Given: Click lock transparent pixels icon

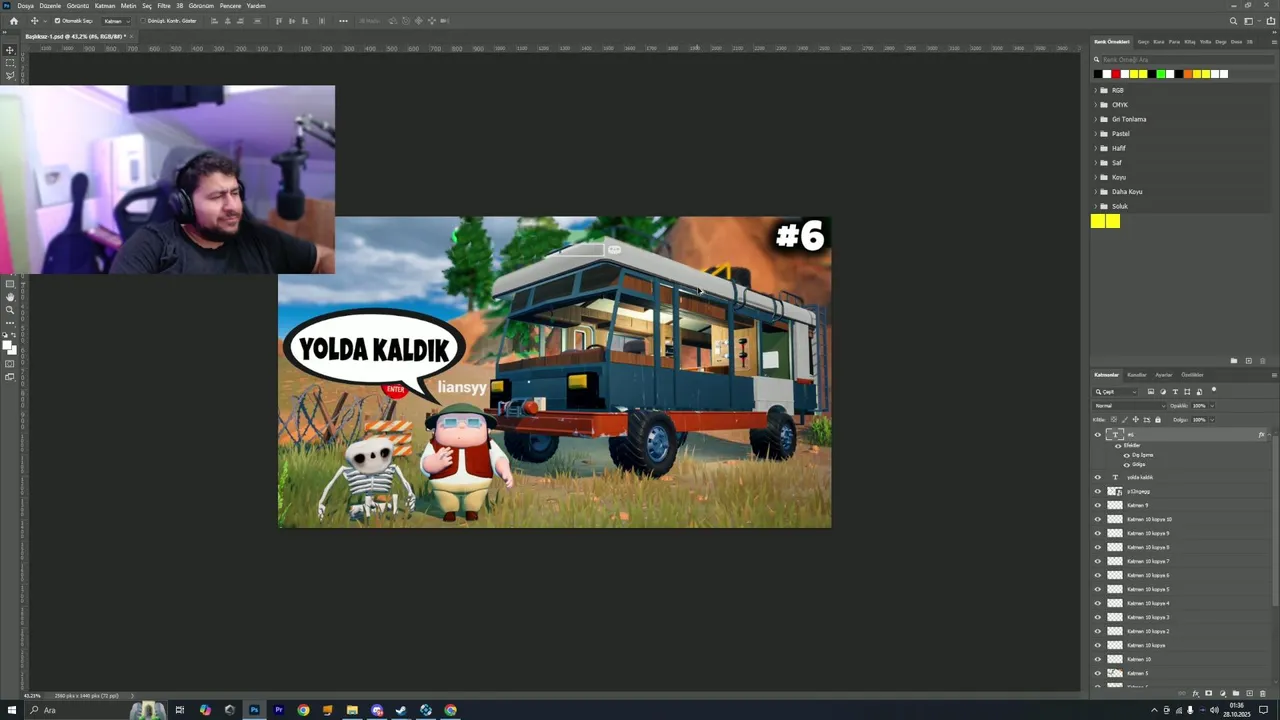Looking at the screenshot, I should (1114, 420).
